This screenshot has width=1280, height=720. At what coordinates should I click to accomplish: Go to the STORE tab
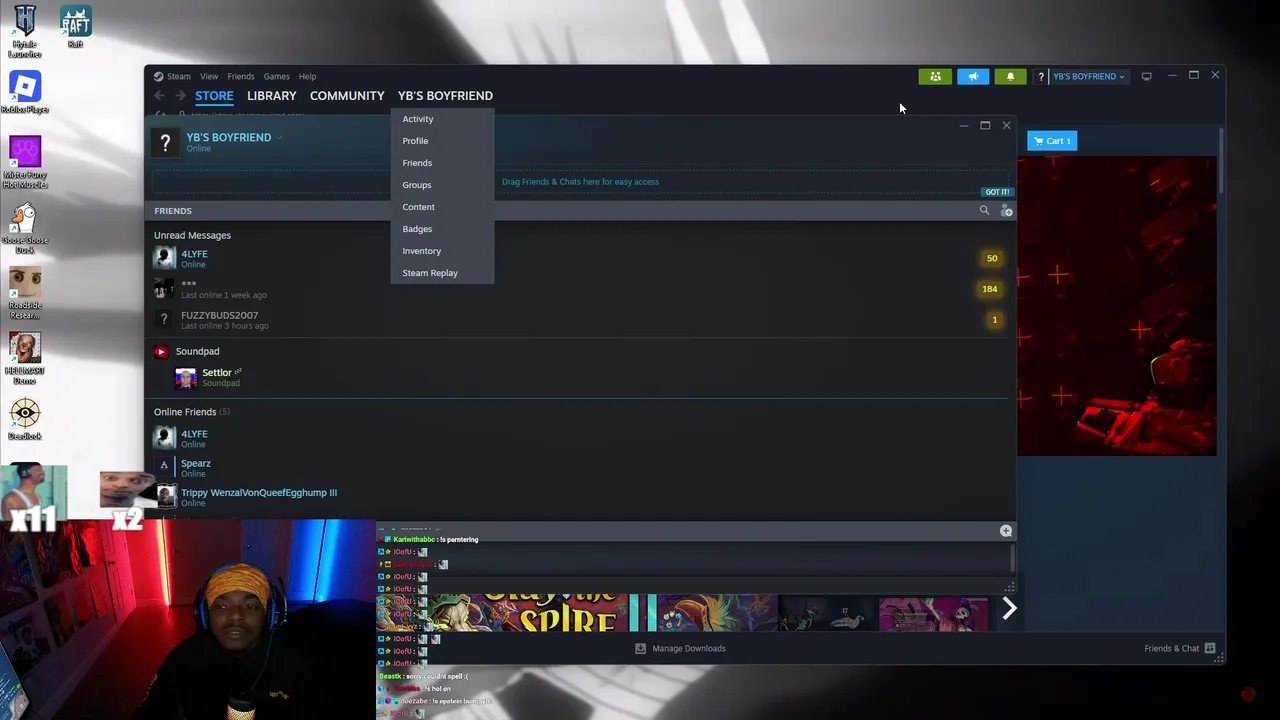tap(214, 96)
